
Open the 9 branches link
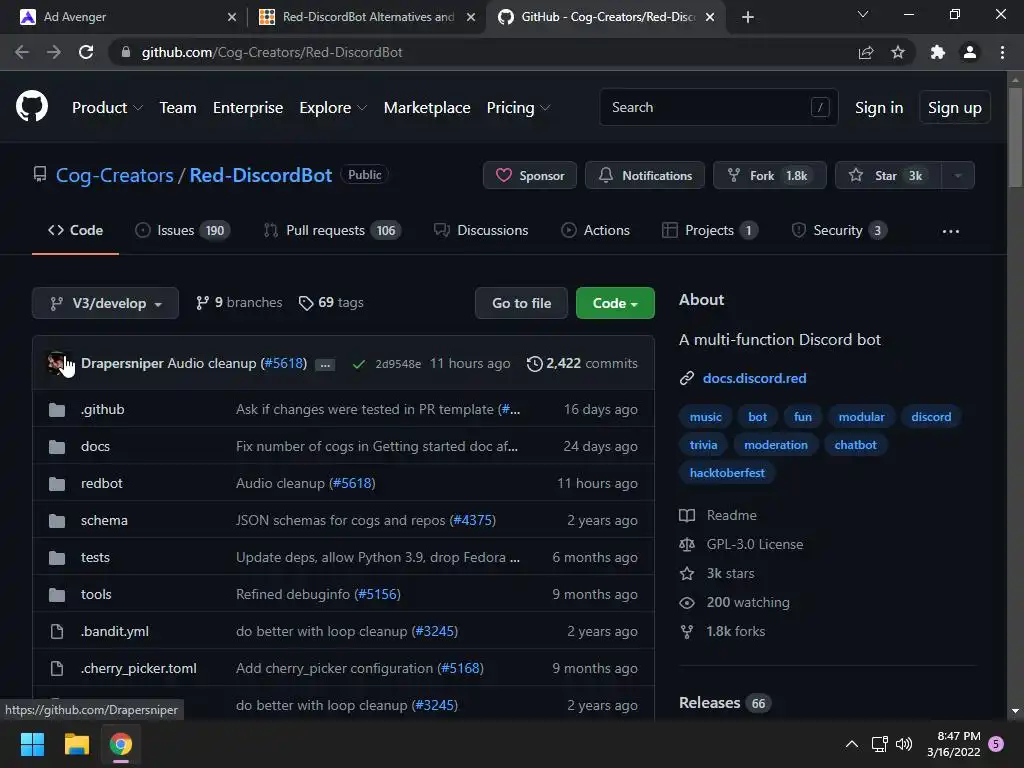[x=239, y=302]
